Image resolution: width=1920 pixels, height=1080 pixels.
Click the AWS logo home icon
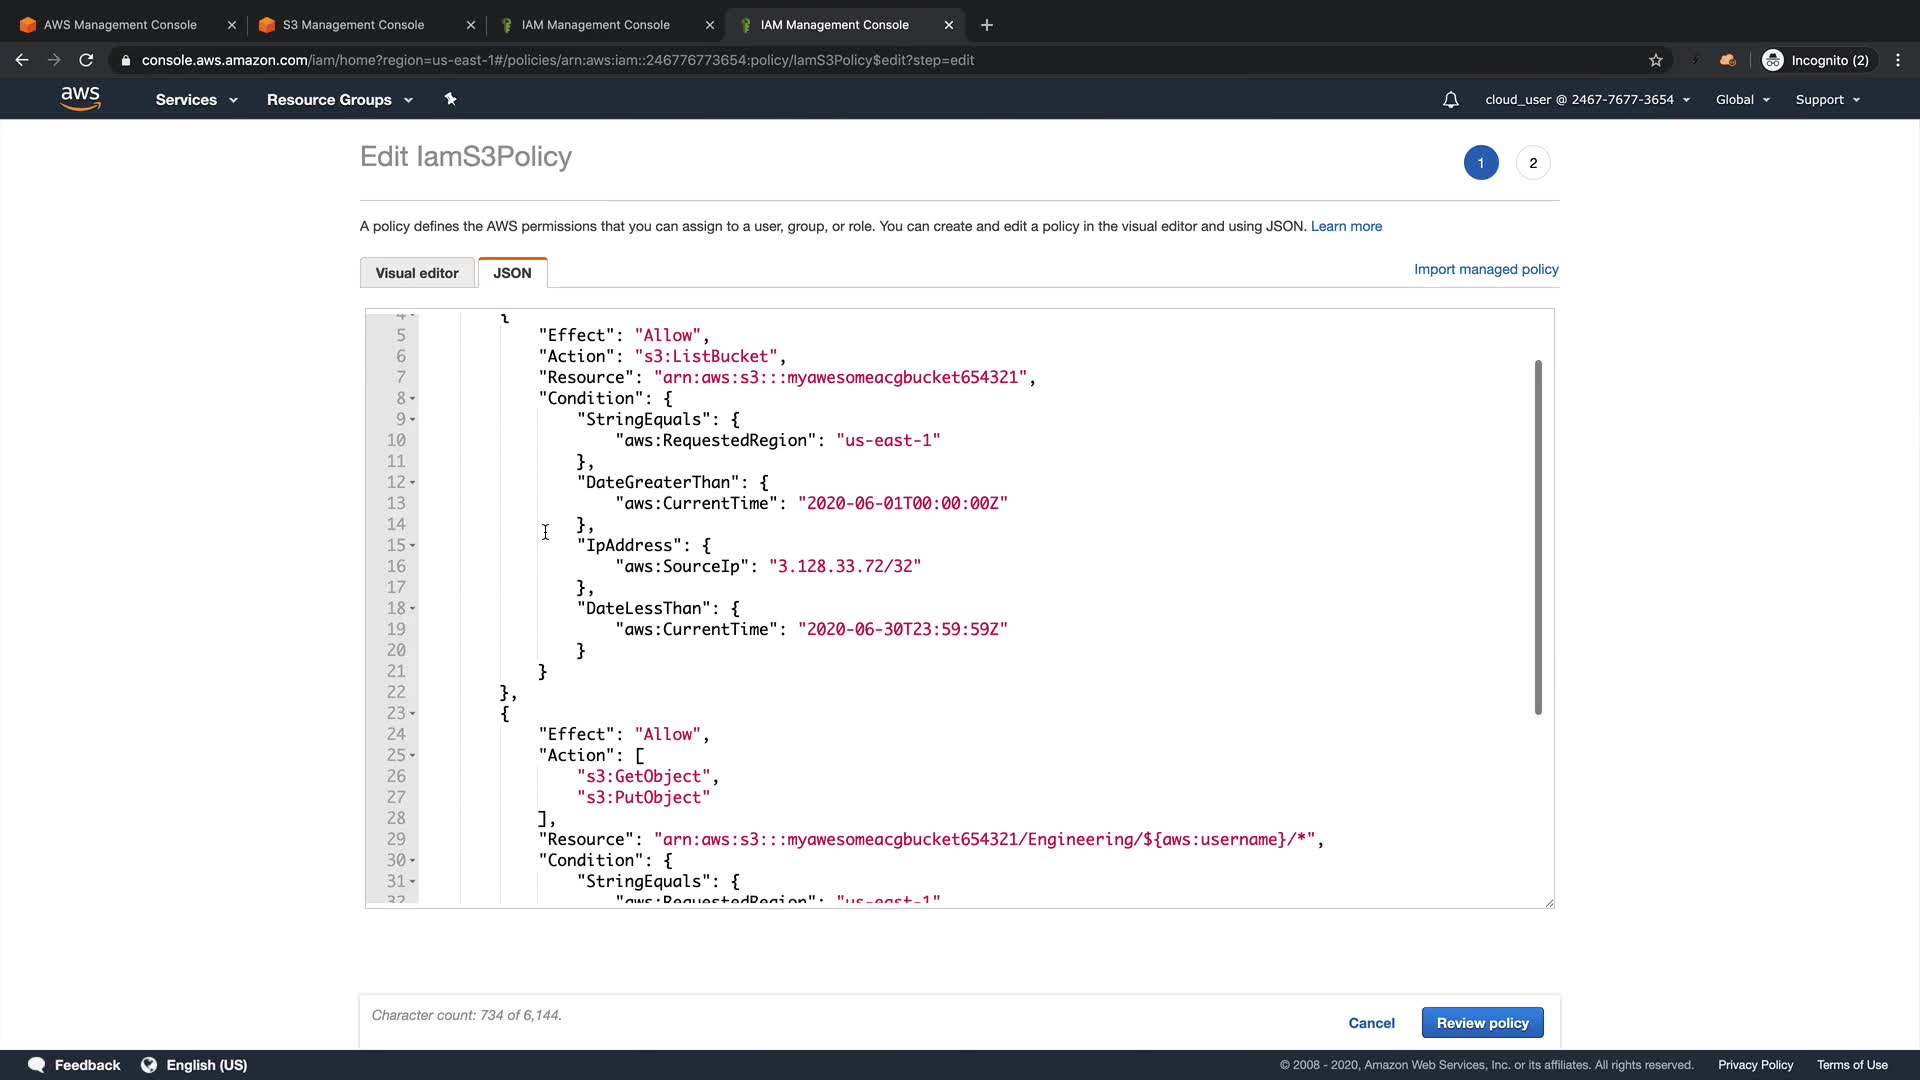(x=80, y=99)
